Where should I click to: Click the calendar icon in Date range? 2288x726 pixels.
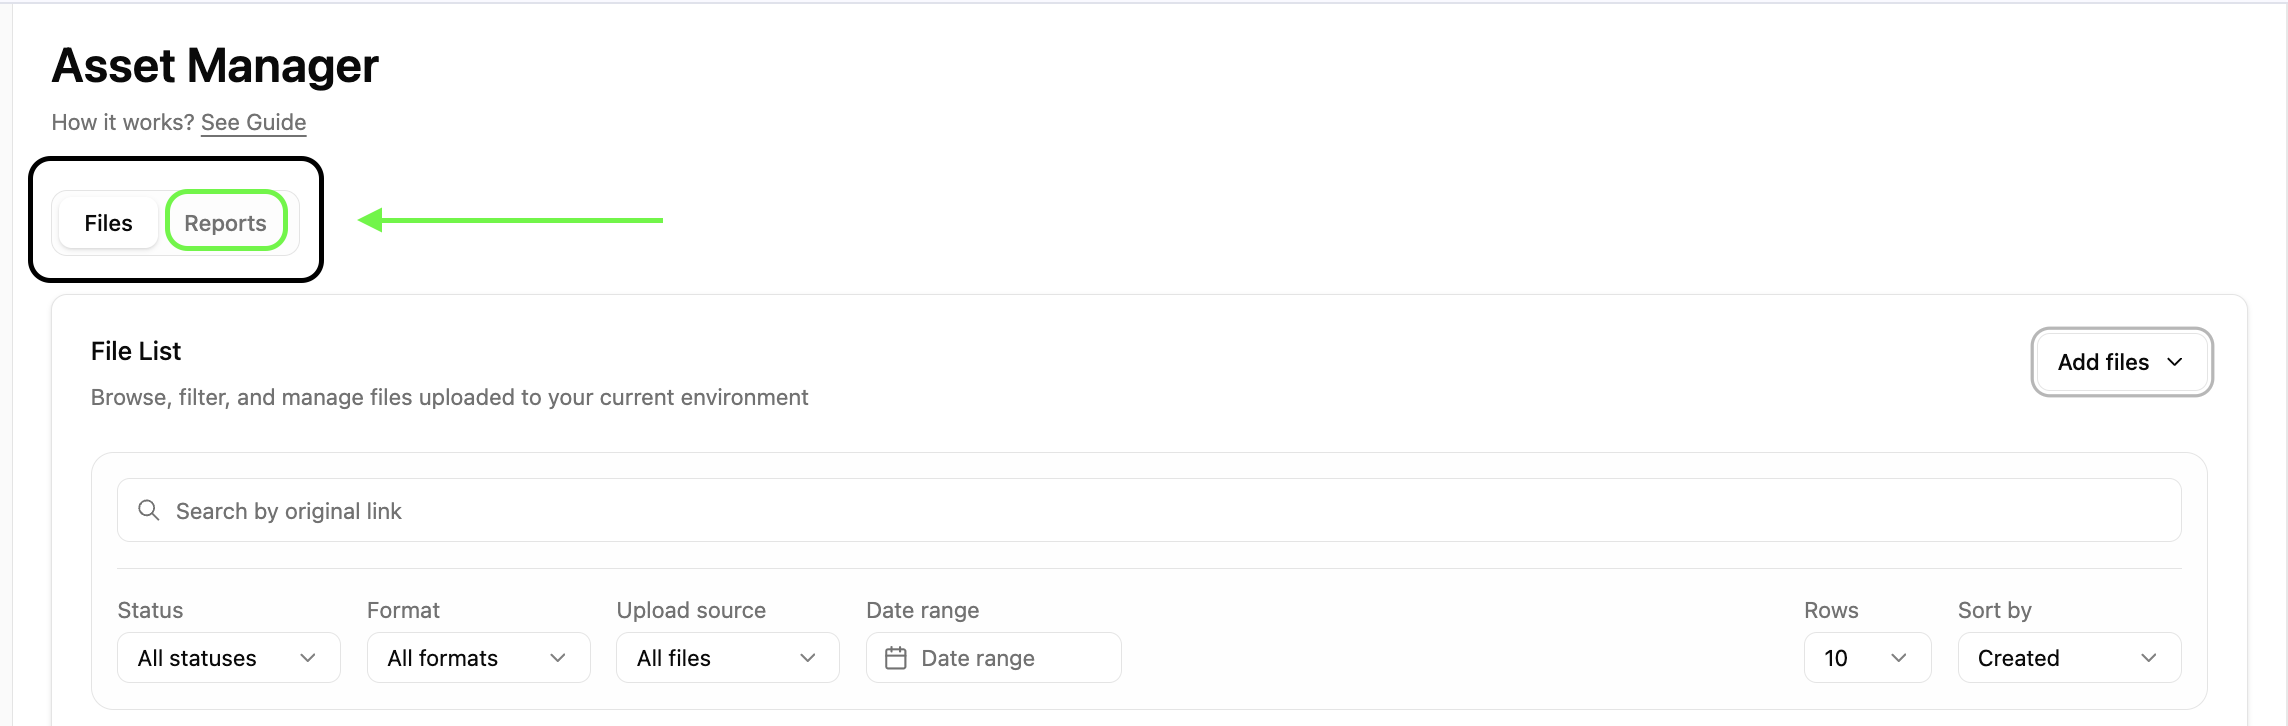pyautogui.click(x=896, y=658)
